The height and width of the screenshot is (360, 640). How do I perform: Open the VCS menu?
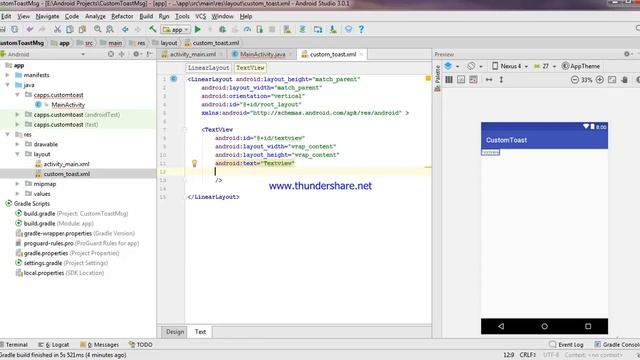pyautogui.click(x=200, y=16)
